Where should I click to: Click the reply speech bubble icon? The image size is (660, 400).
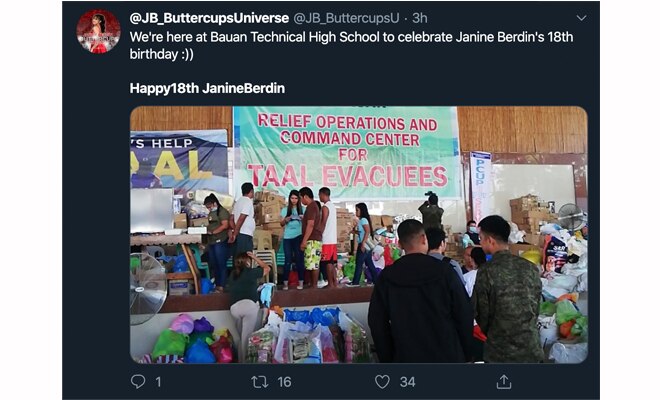click(x=138, y=381)
